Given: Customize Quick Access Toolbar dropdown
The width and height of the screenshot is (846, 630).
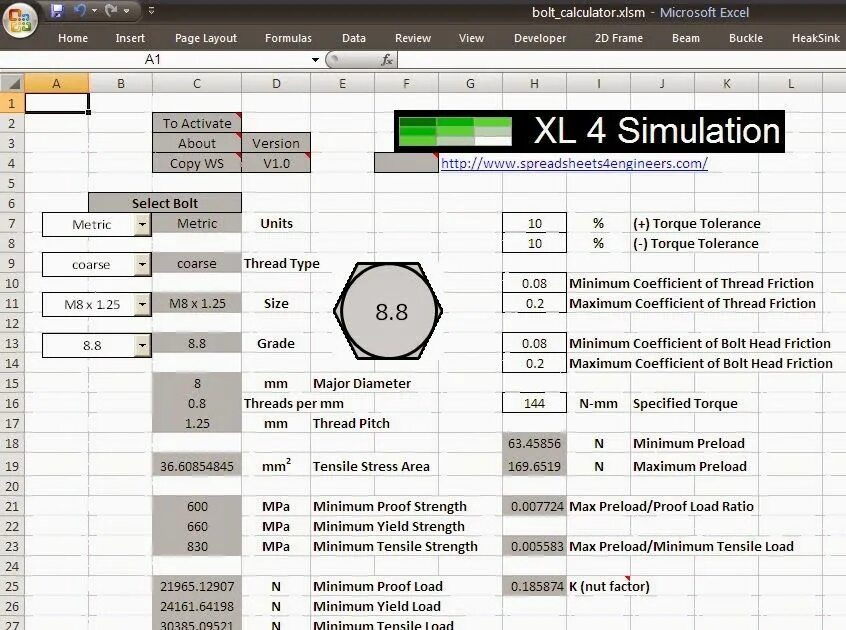Looking at the screenshot, I should click(152, 10).
